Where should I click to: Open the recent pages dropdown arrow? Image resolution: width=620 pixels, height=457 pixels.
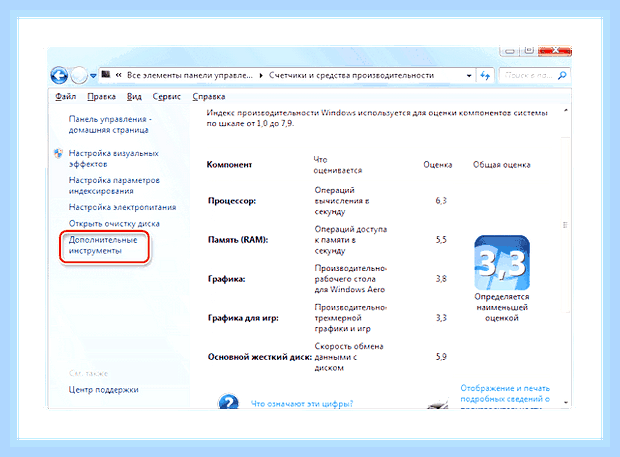click(x=93, y=75)
